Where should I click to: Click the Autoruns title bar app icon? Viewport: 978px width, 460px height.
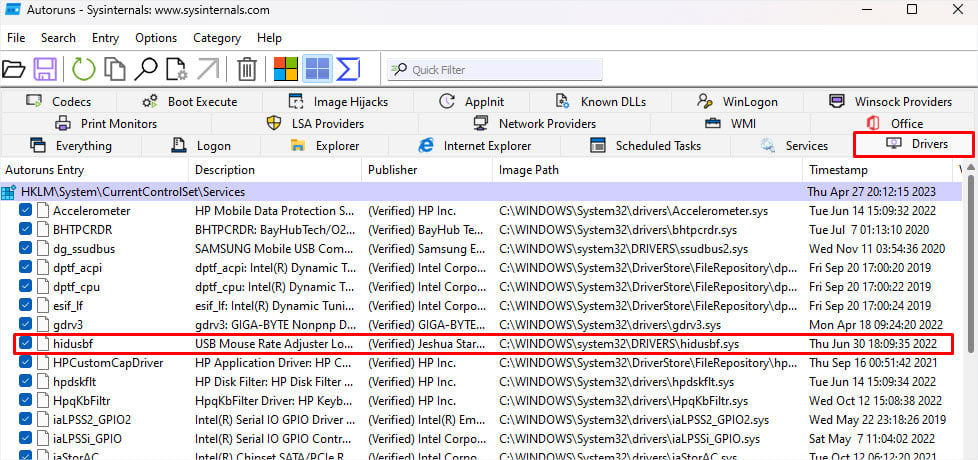click(12, 10)
